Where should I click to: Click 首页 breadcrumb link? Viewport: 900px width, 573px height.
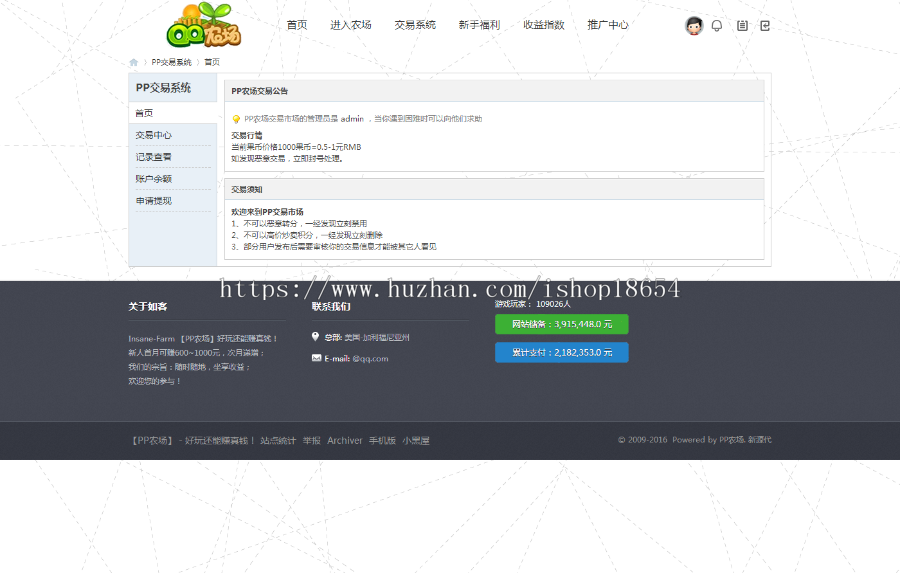point(212,62)
